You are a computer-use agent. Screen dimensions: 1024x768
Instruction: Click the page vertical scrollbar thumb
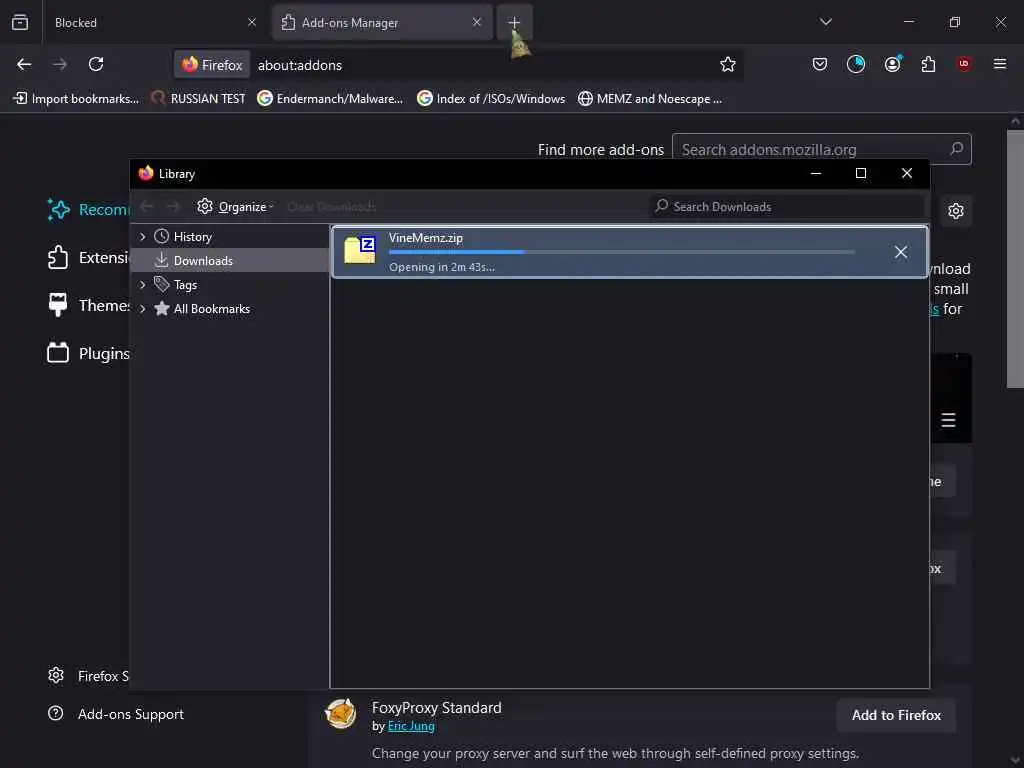point(1015,259)
